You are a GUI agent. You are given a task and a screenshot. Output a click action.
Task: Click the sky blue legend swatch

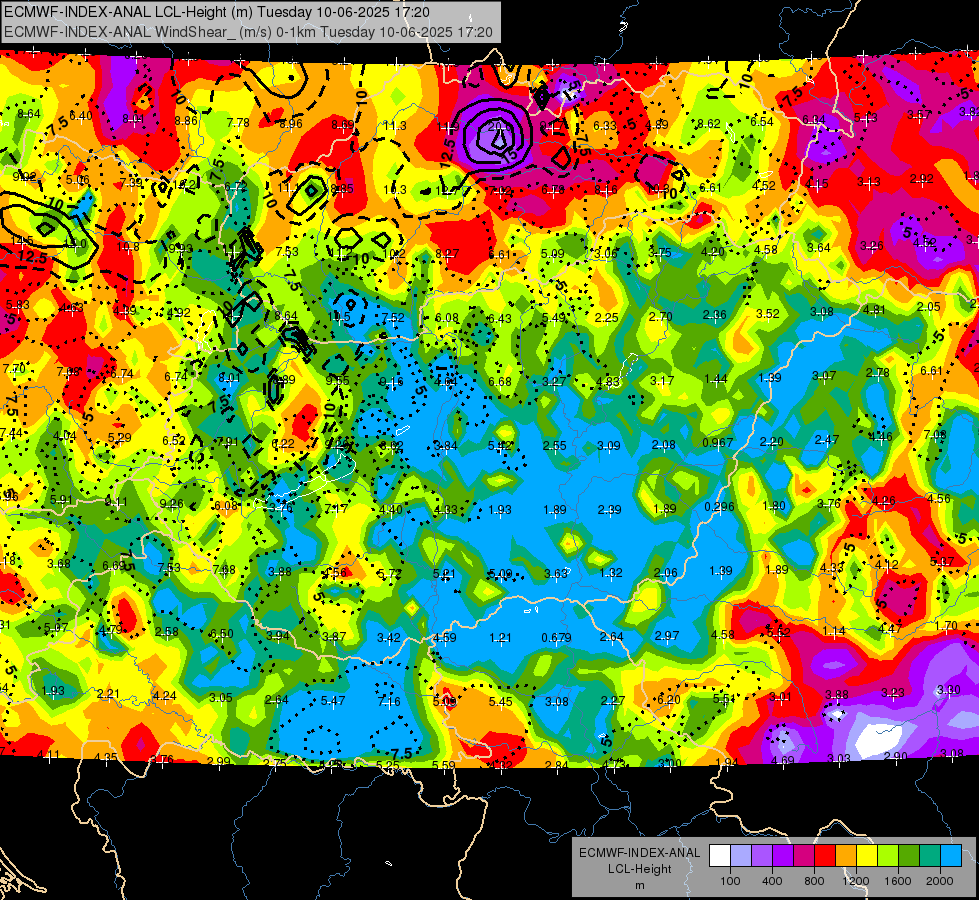coord(951,856)
